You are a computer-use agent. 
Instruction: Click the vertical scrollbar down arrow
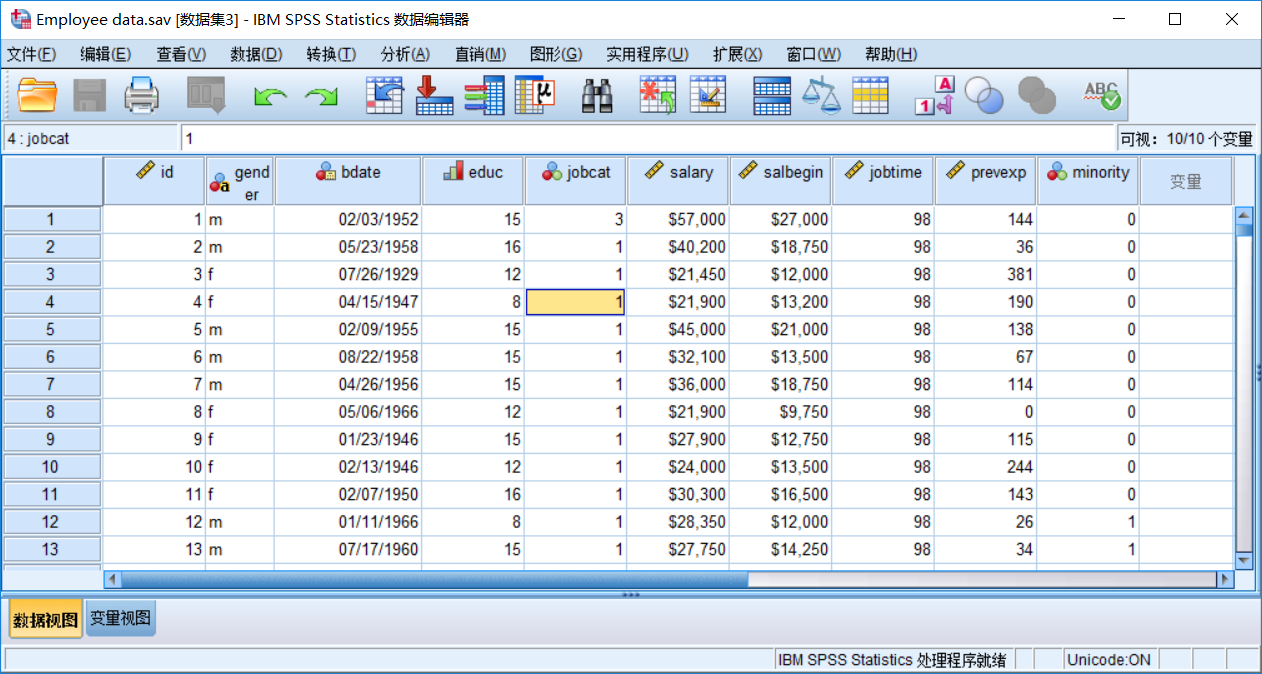coord(1244,560)
